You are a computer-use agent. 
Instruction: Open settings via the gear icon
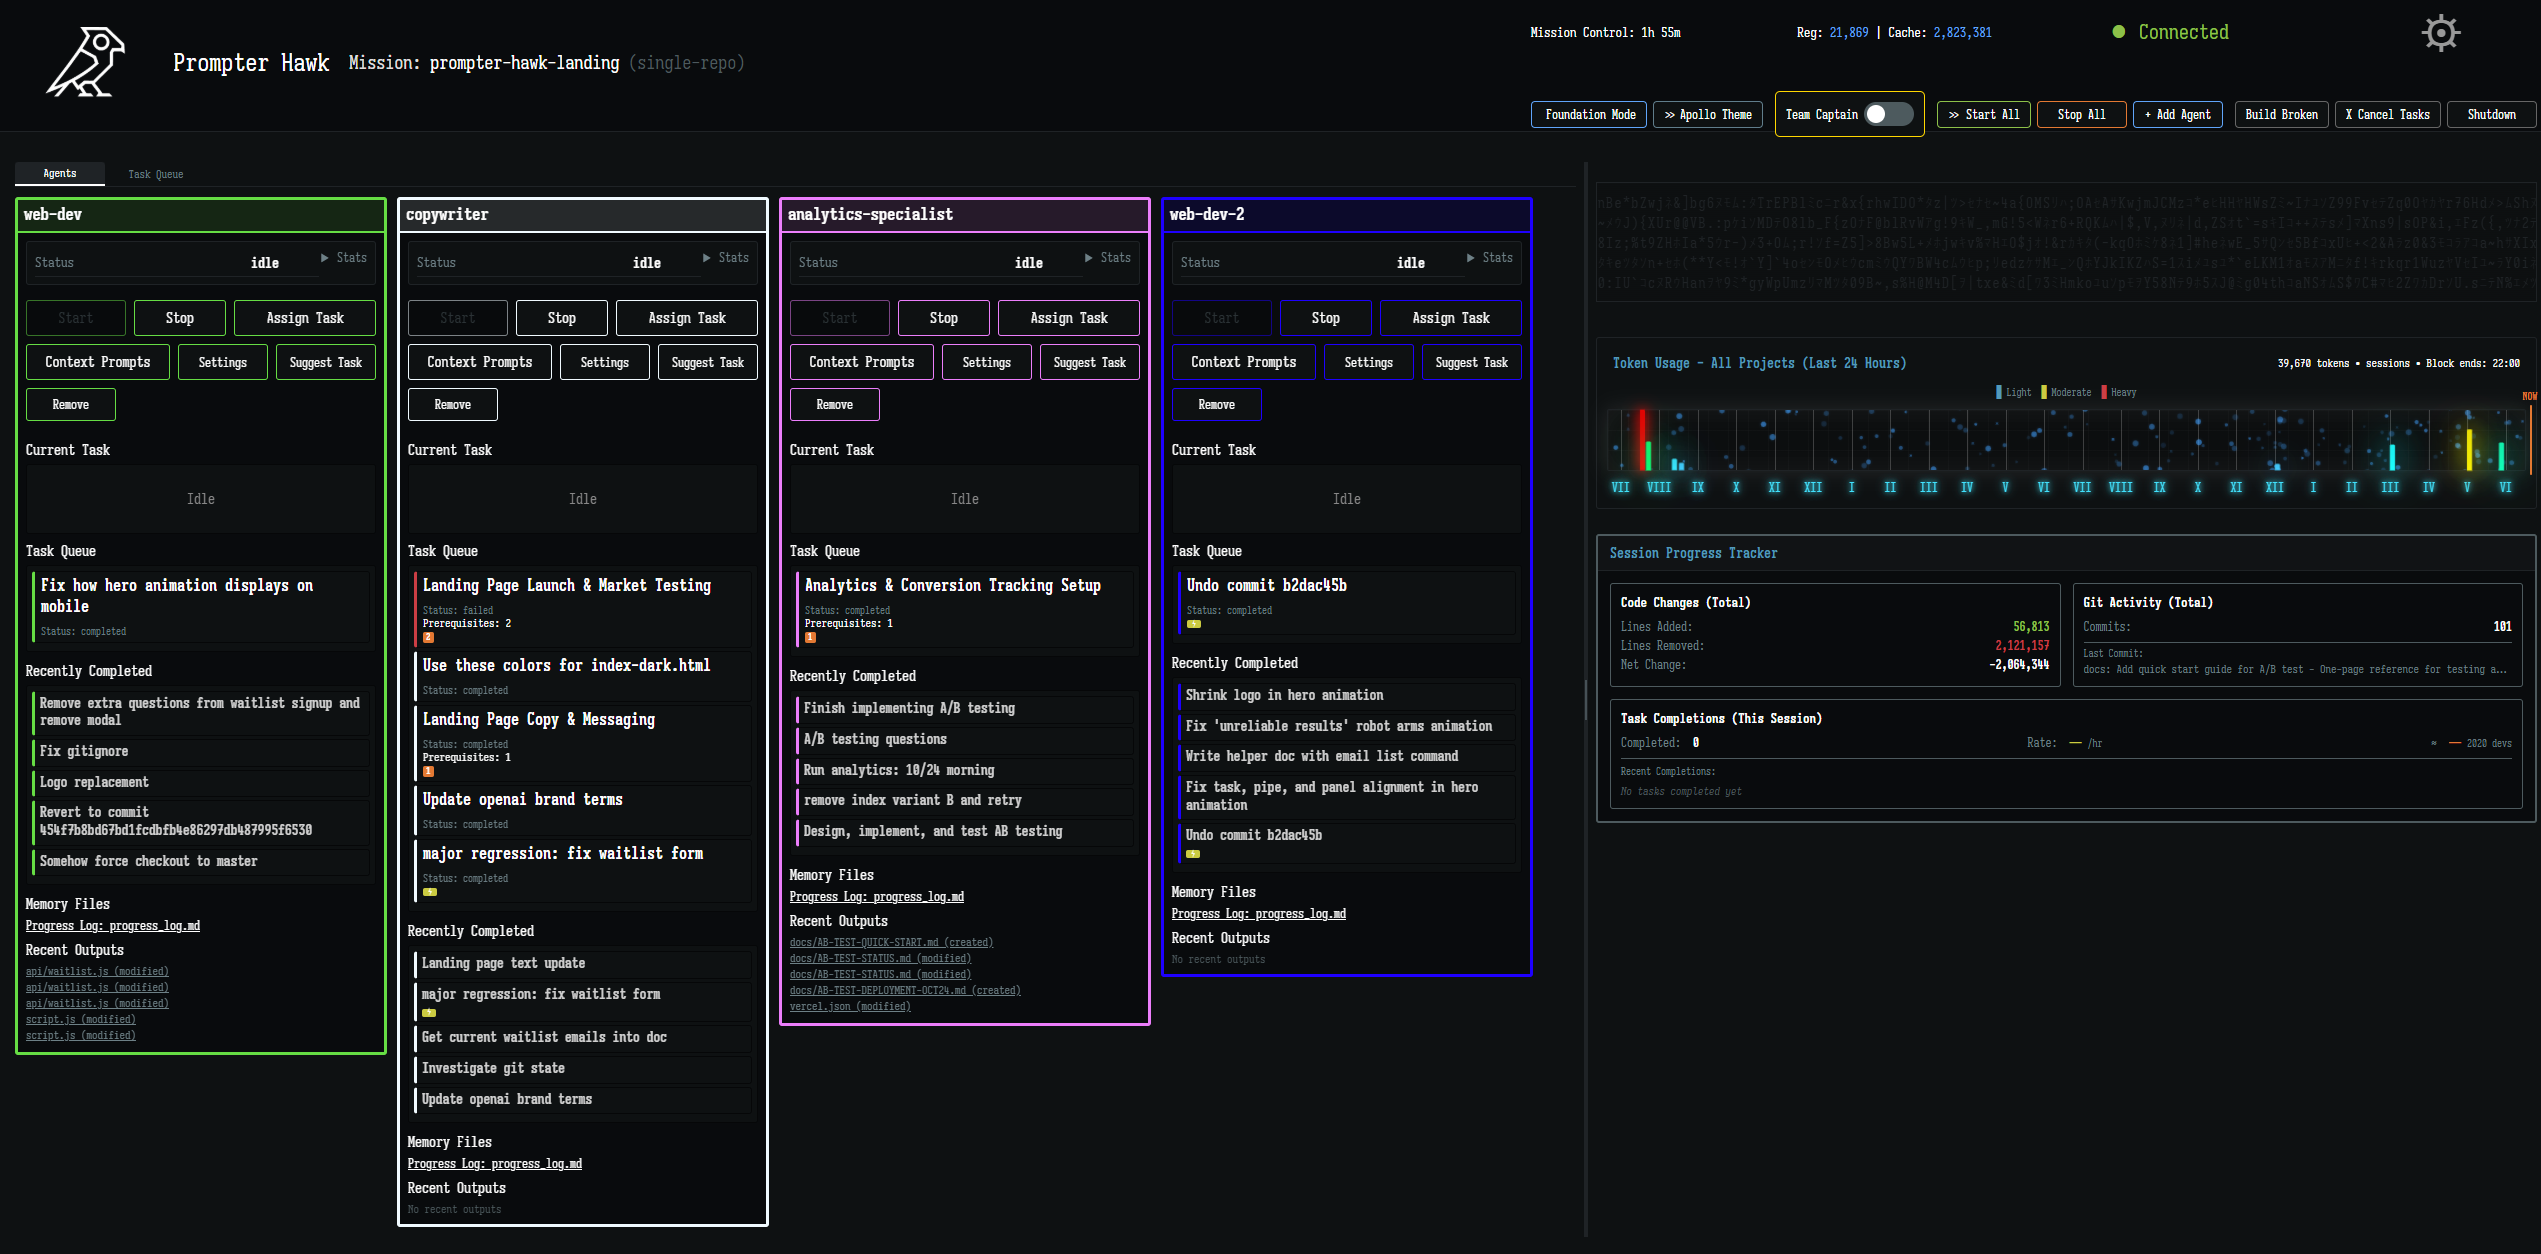[x=2440, y=32]
